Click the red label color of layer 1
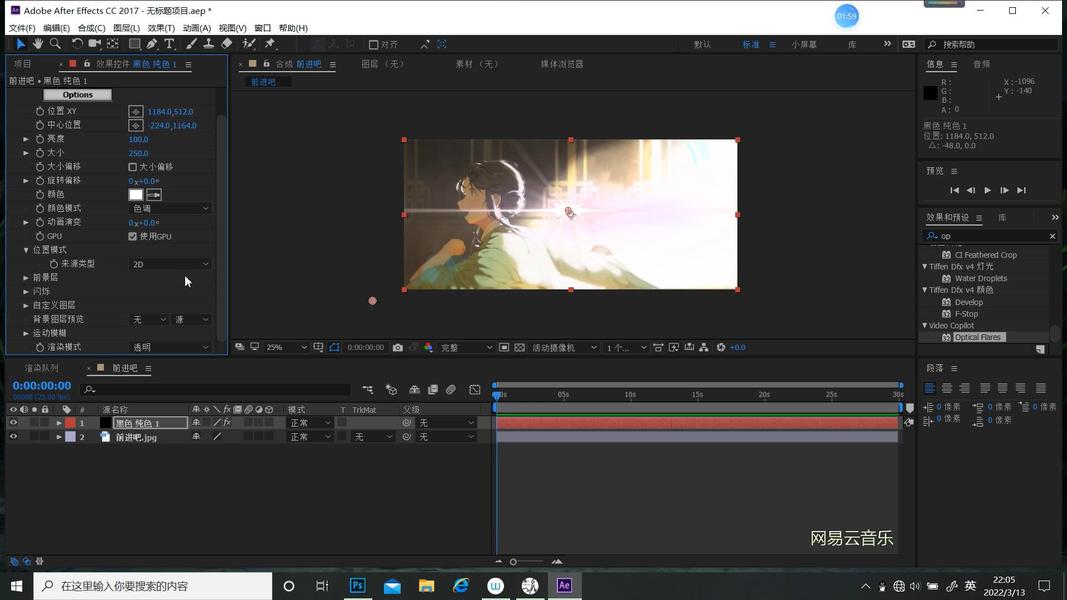 [x=70, y=422]
